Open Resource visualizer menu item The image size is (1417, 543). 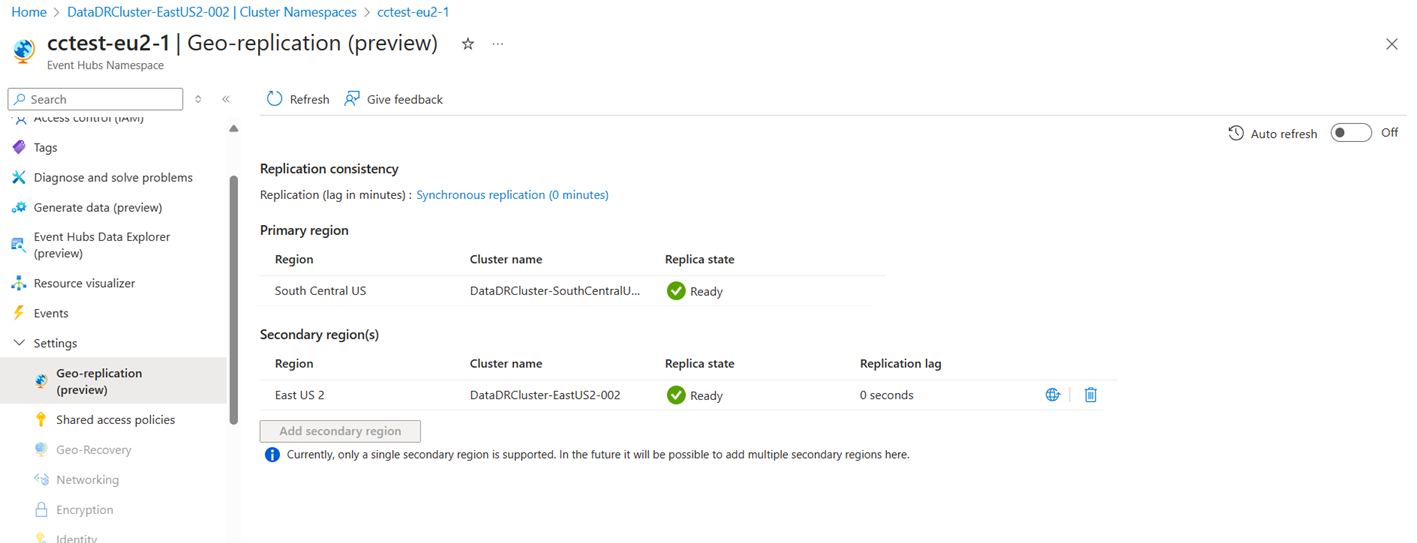tap(84, 283)
